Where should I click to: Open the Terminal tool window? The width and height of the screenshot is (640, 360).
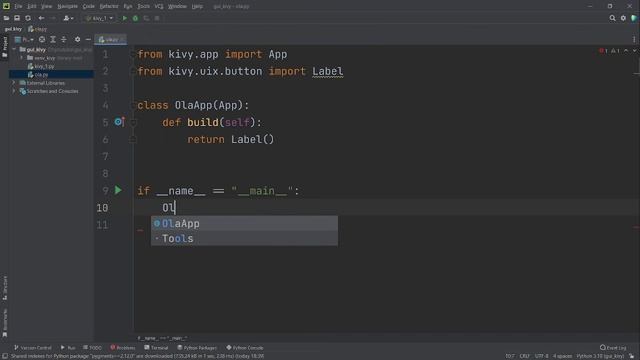click(156, 348)
